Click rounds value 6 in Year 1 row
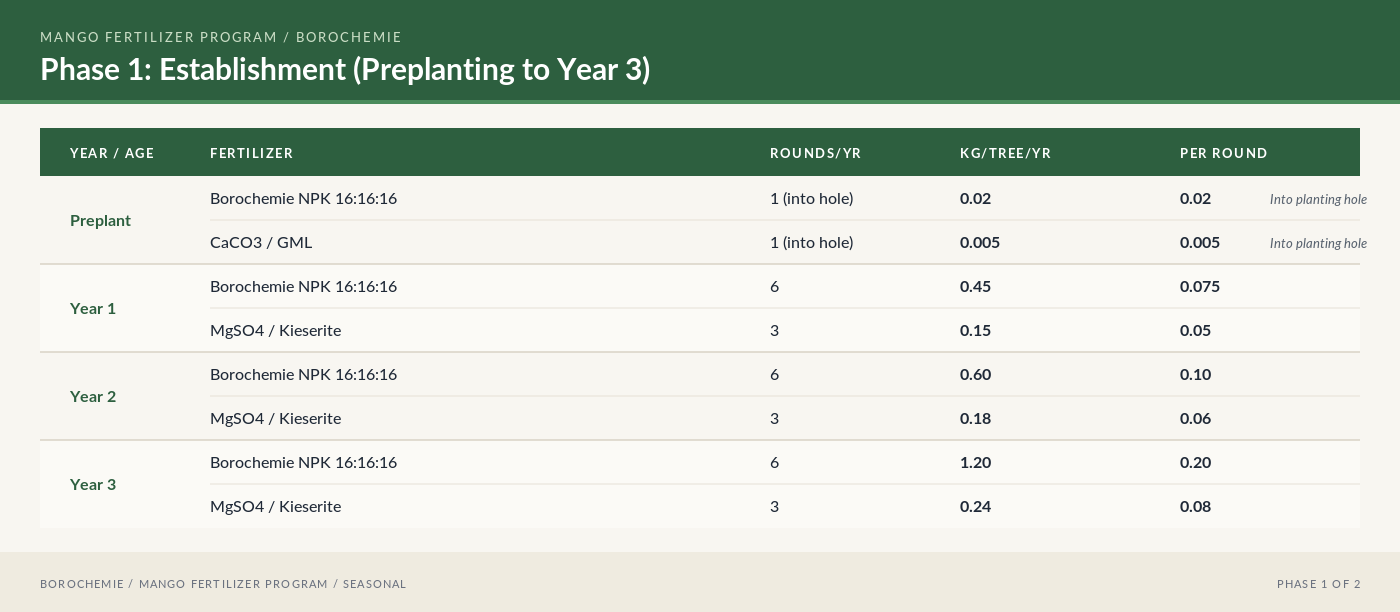 [774, 286]
